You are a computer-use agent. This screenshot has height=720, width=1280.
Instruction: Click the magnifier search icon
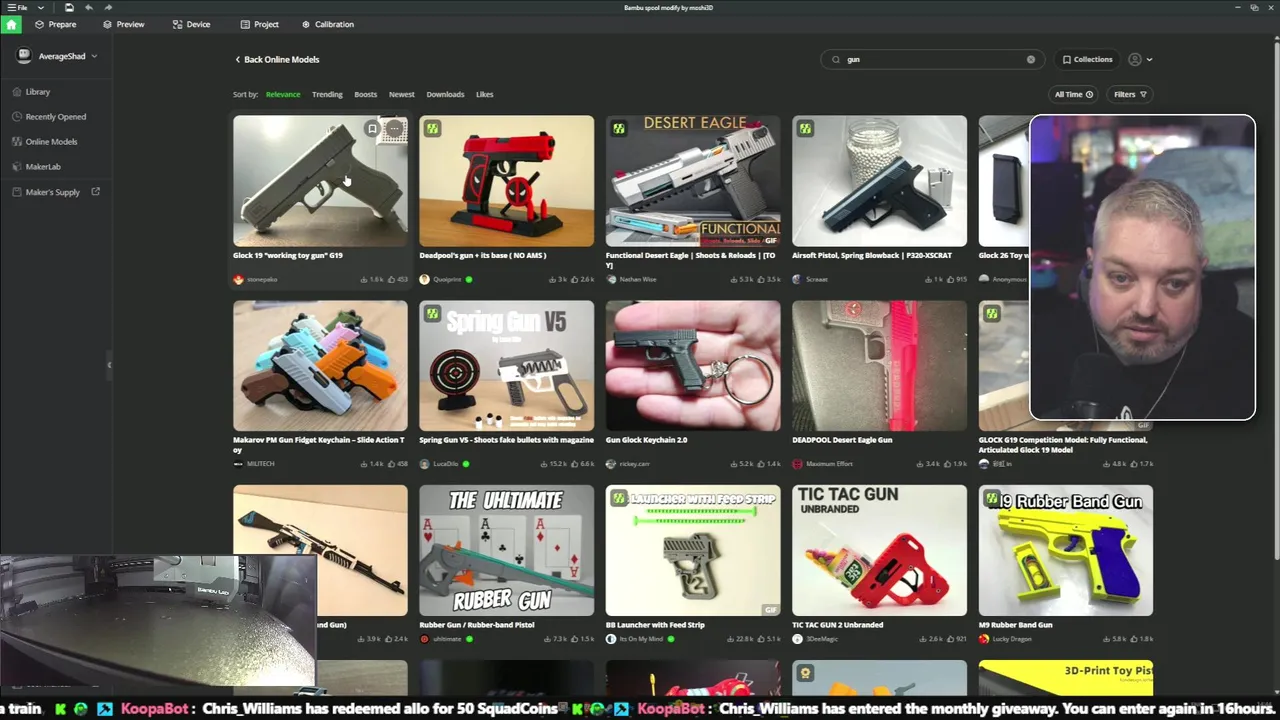(836, 59)
